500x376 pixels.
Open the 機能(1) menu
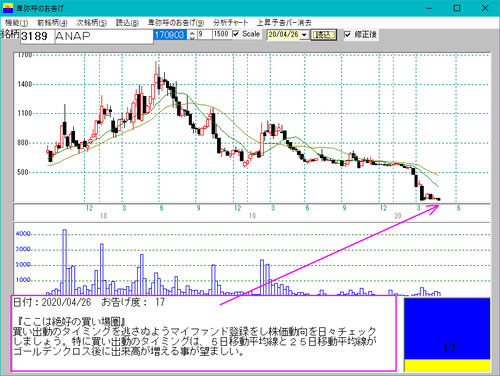[x=16, y=23]
